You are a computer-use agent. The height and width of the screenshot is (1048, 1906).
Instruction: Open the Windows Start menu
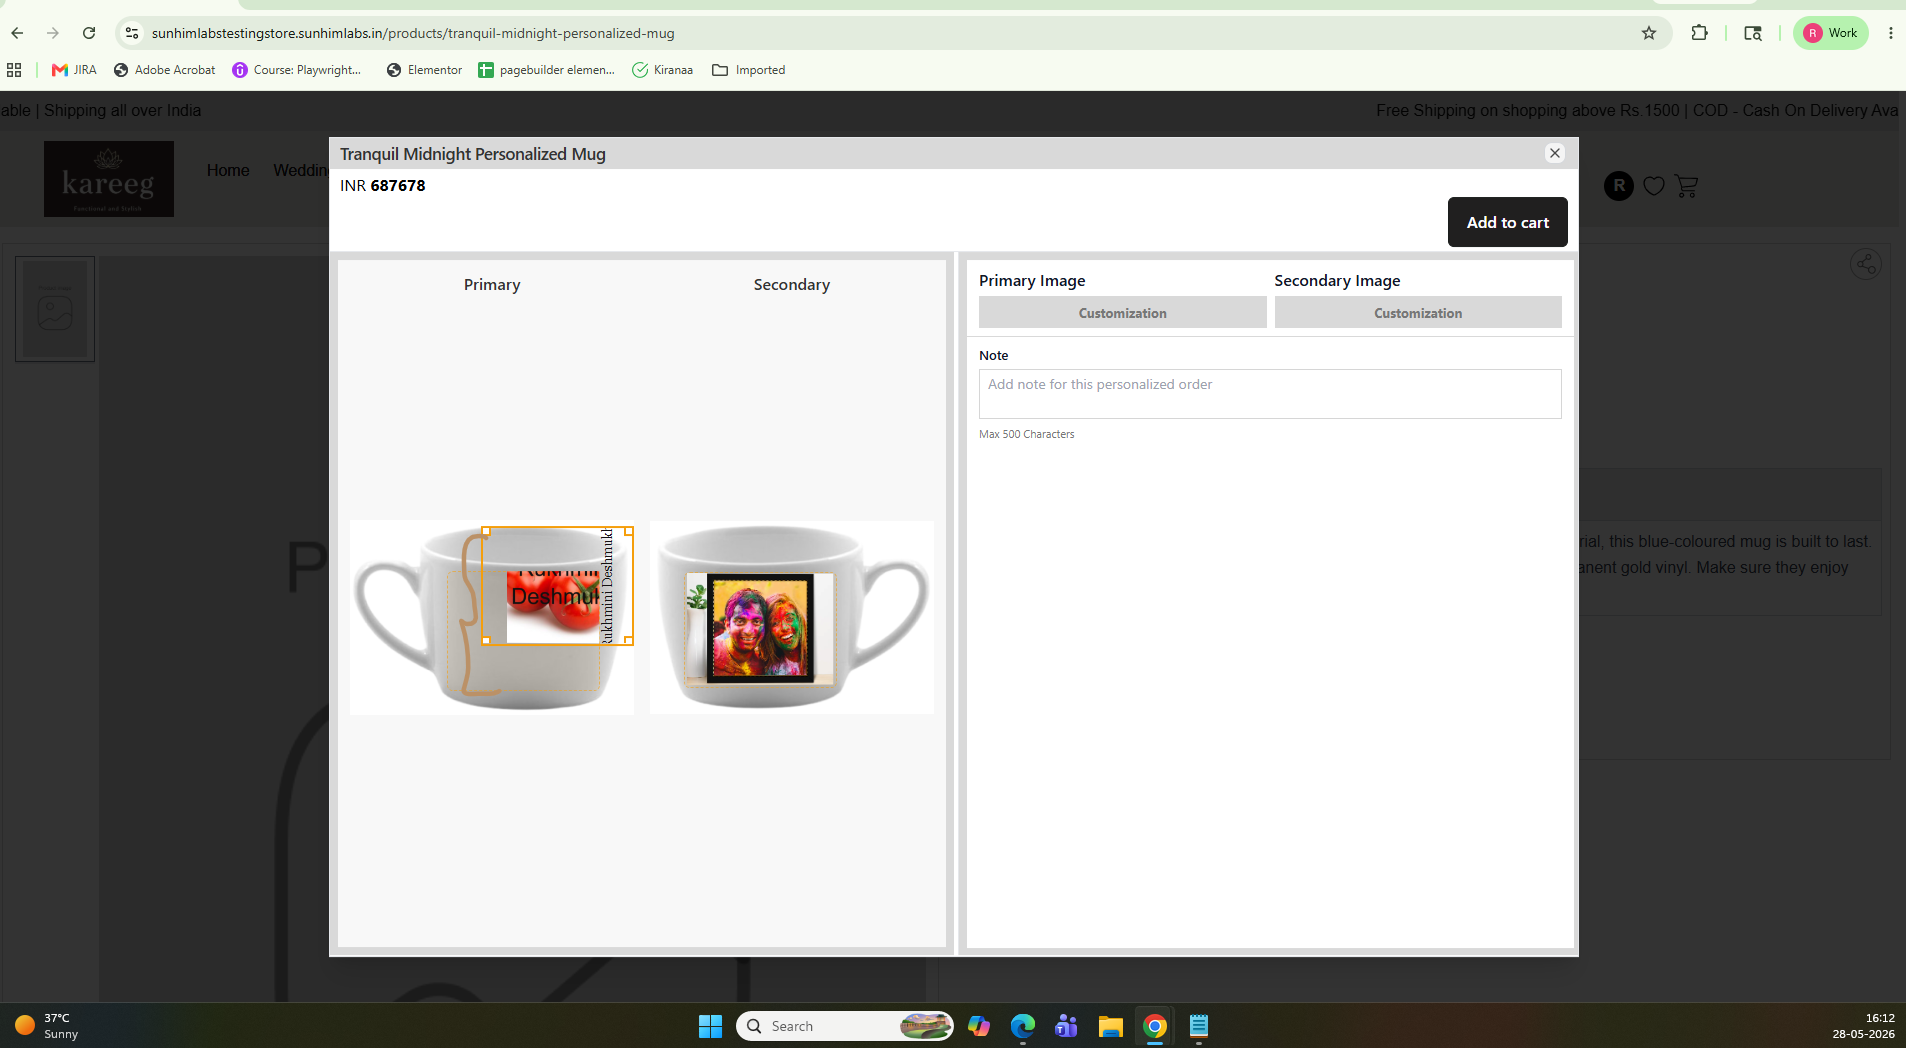[x=710, y=1026]
